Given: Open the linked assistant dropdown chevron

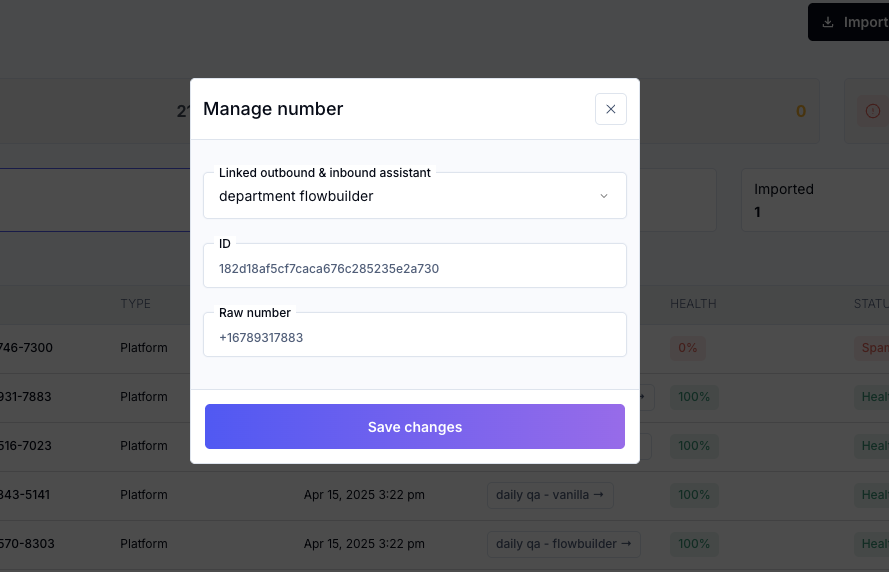Looking at the screenshot, I should point(604,196).
